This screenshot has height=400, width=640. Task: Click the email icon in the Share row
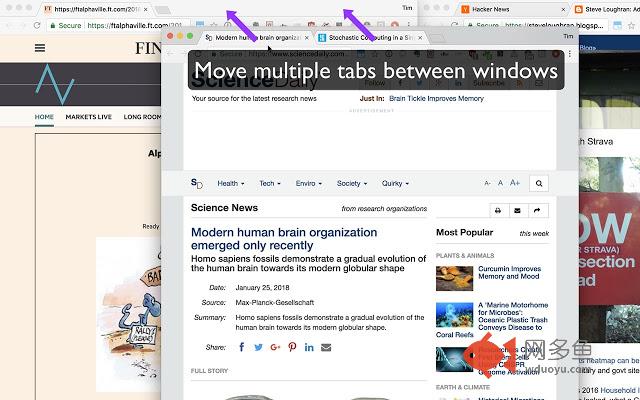[326, 347]
